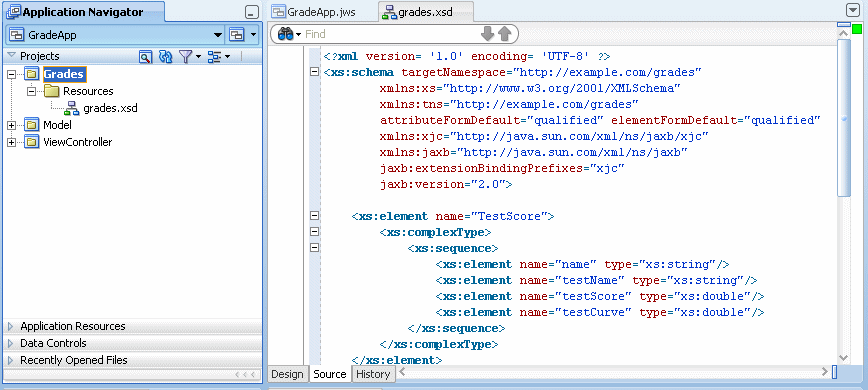This screenshot has height=390, width=868.
Task: Switch to the GradeApp.jws tab
Action: [314, 12]
